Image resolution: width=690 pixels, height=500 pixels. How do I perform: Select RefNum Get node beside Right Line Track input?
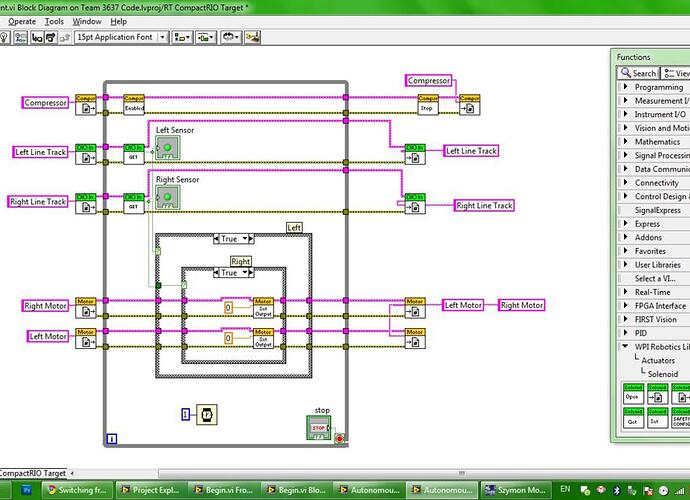click(x=85, y=203)
